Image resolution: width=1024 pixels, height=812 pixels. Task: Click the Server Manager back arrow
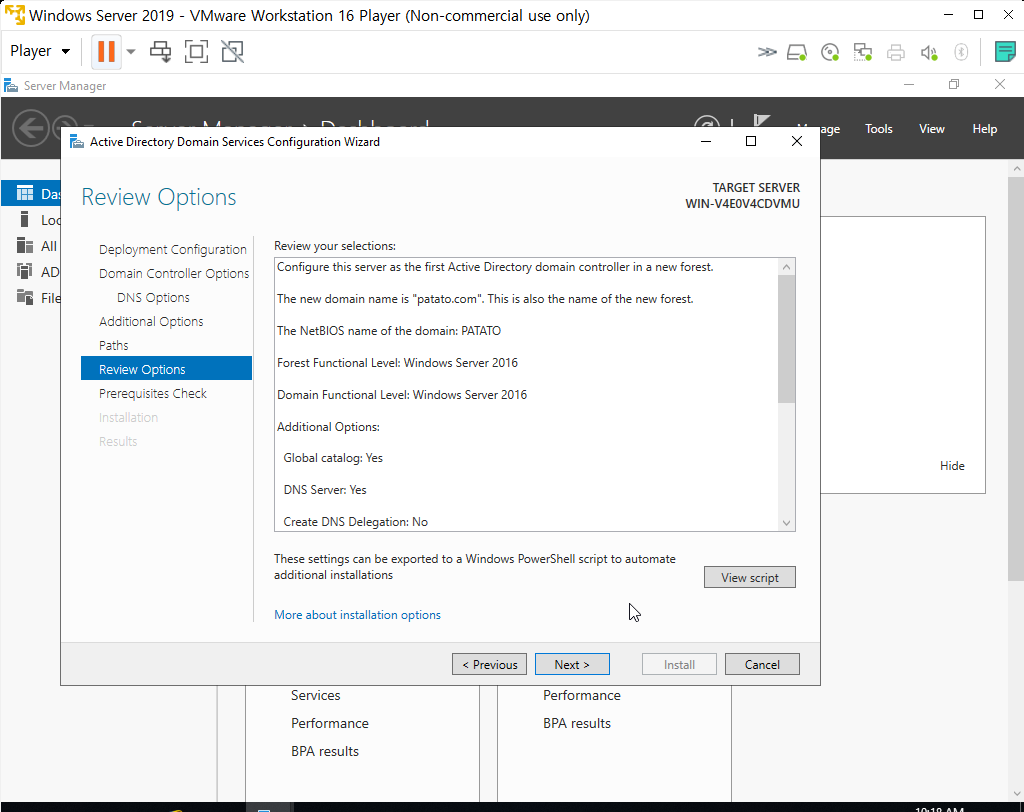point(31,128)
